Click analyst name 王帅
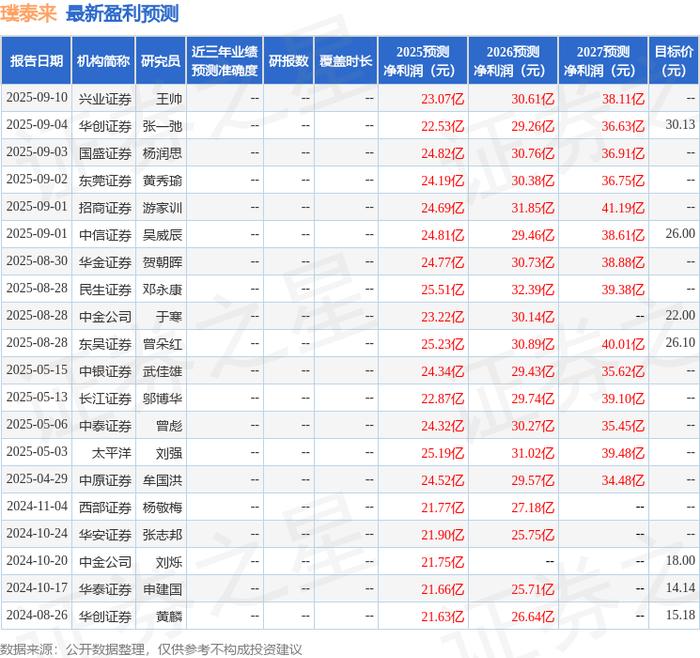 [169, 99]
